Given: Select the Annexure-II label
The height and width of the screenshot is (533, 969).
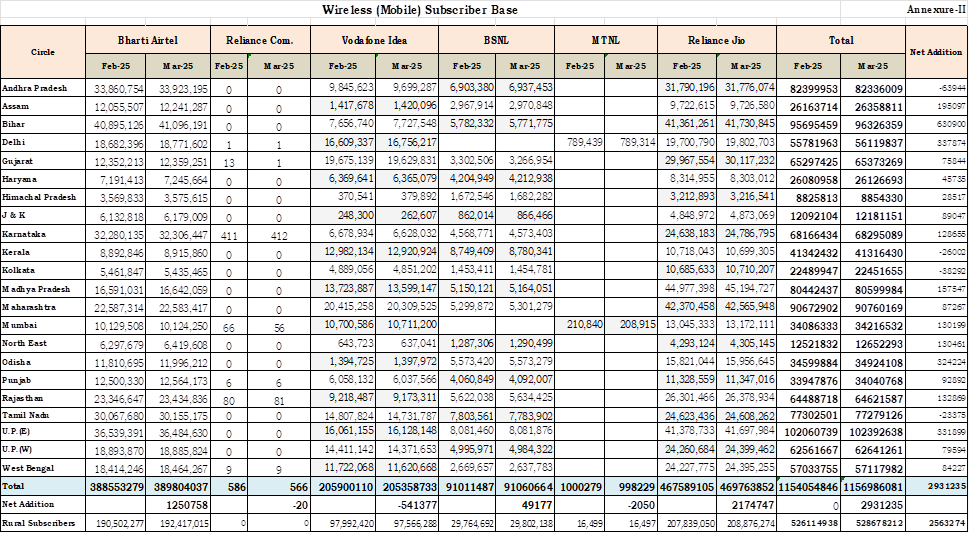Looking at the screenshot, I should pos(934,10).
